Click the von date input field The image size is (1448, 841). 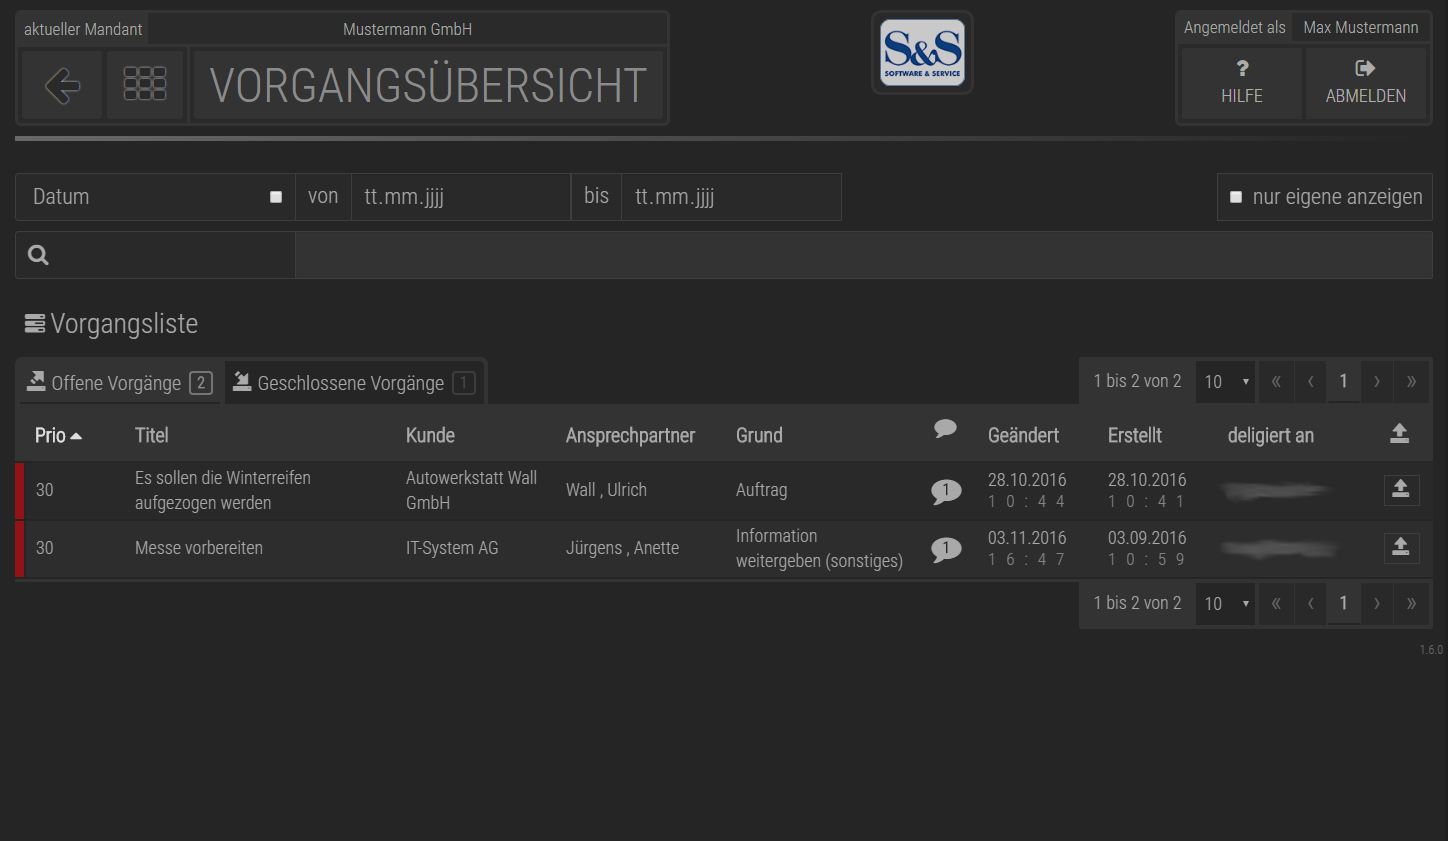[x=460, y=197]
